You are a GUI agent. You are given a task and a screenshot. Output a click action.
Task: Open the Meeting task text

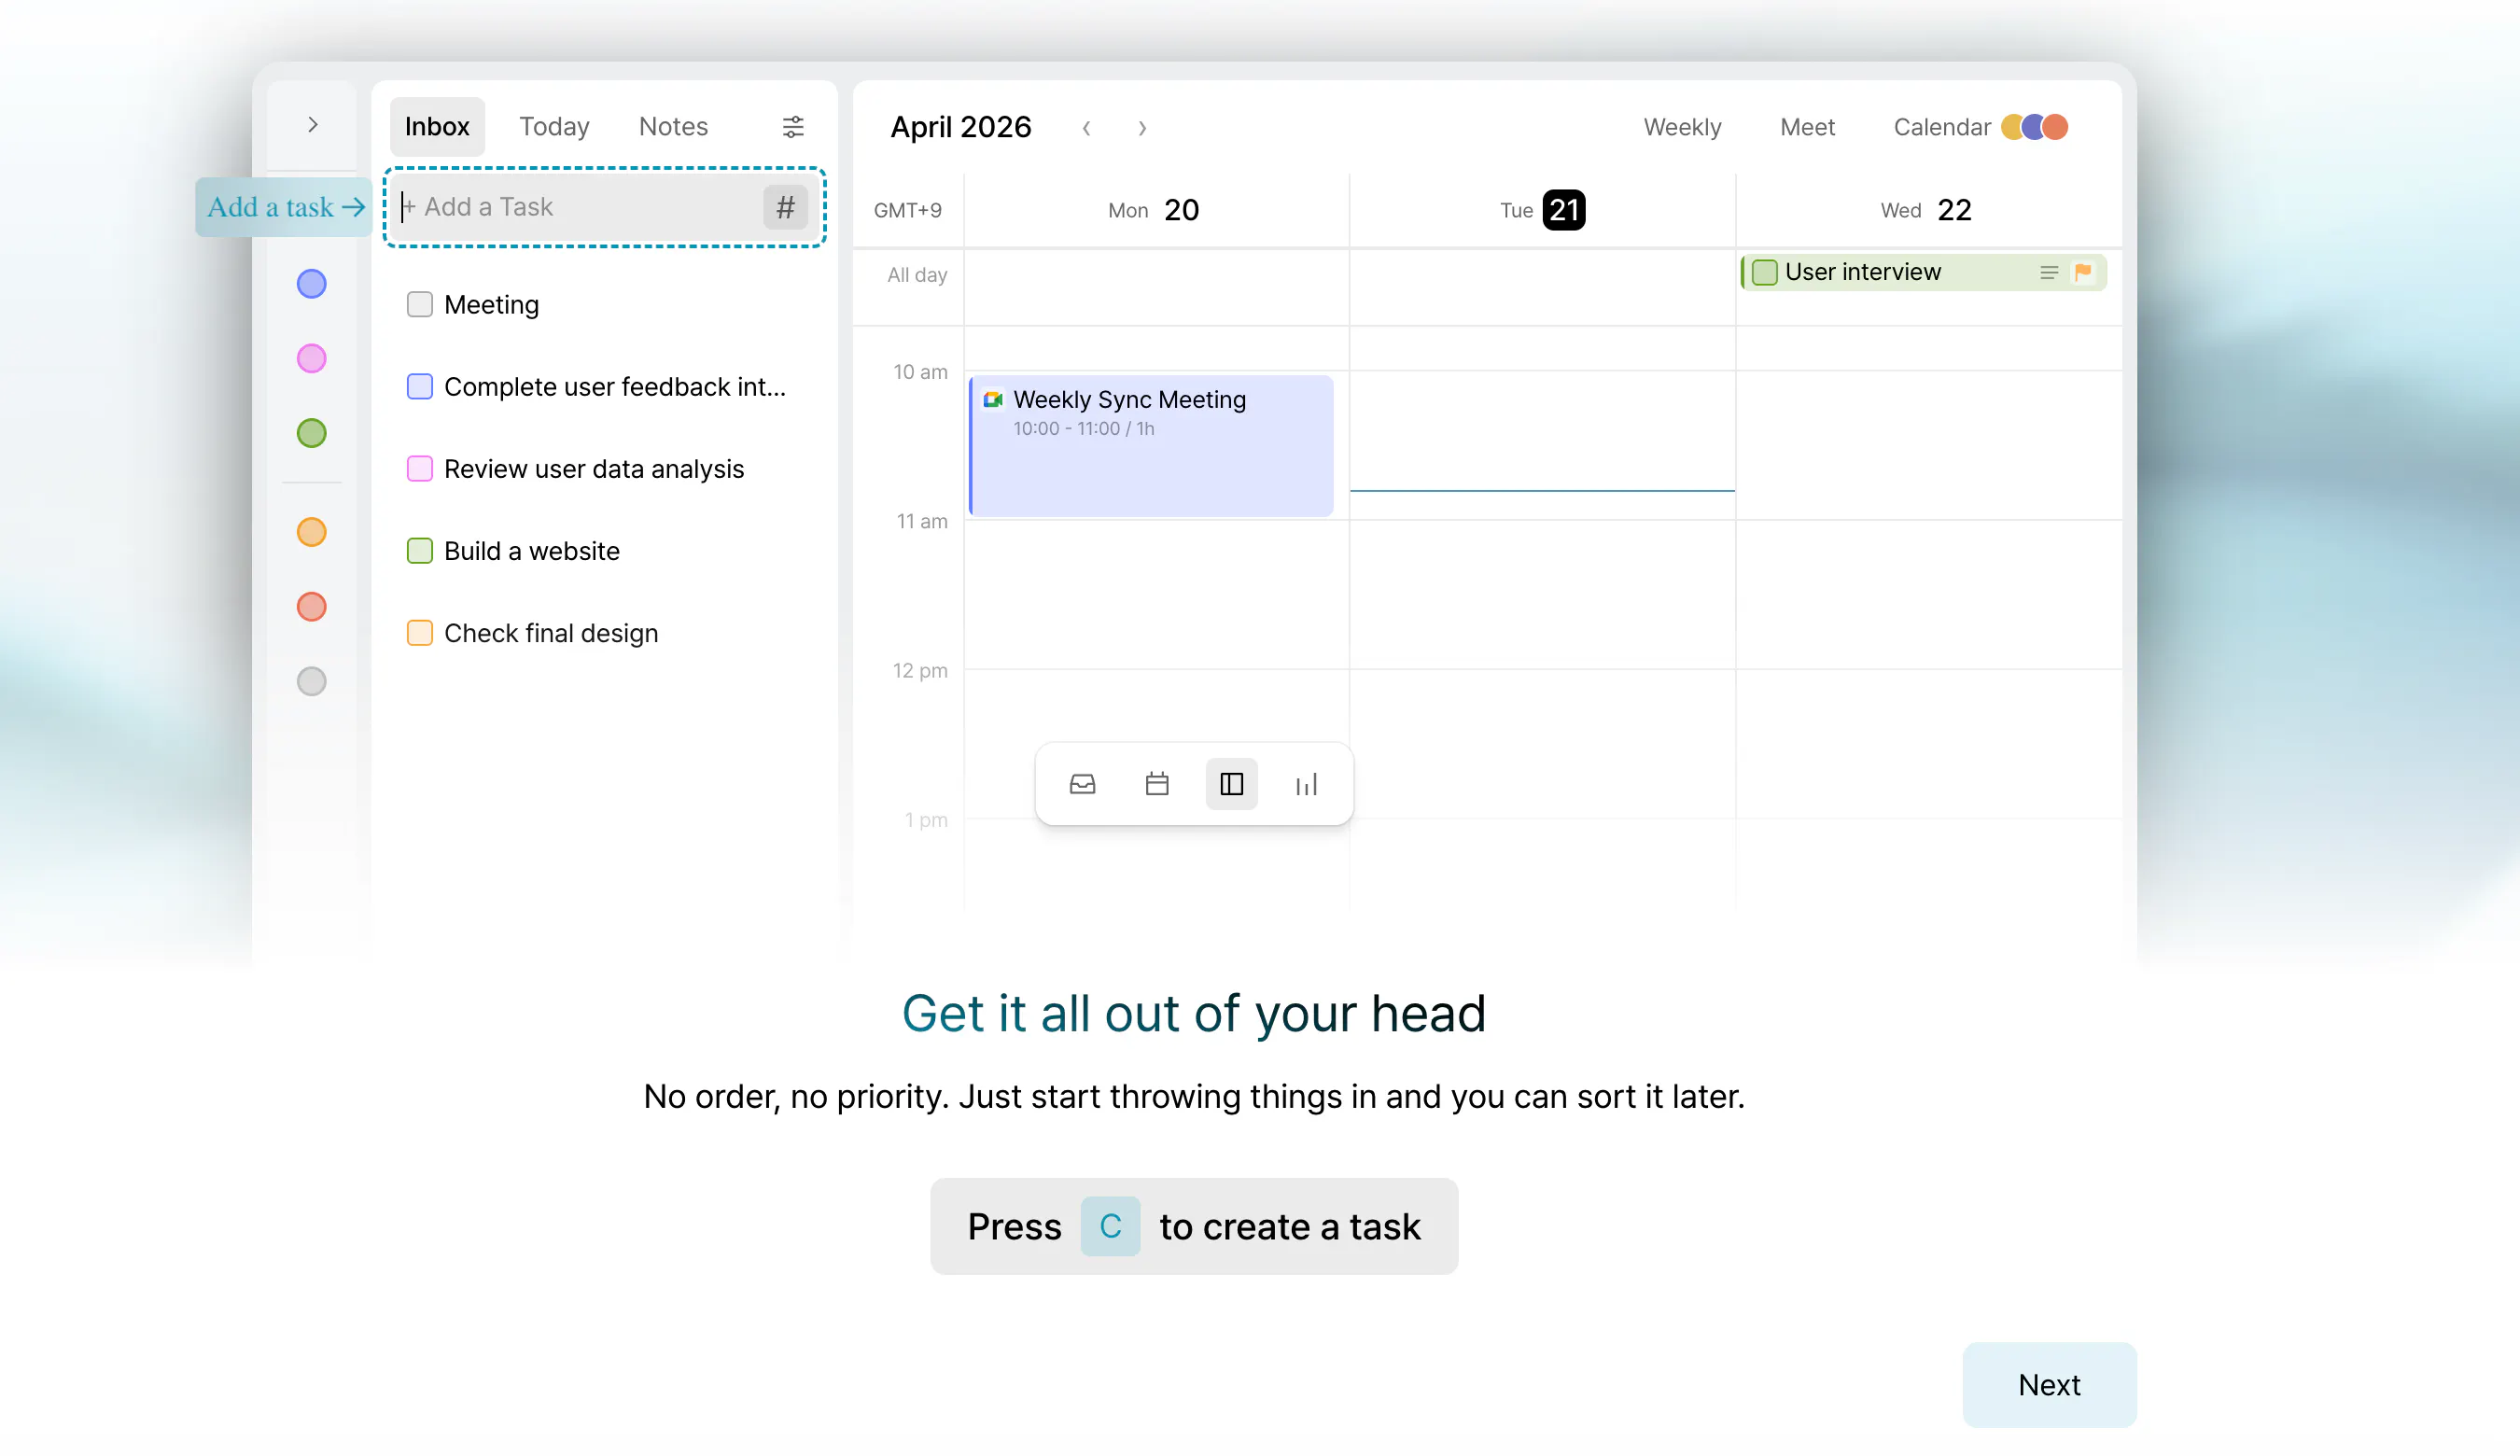[x=491, y=305]
